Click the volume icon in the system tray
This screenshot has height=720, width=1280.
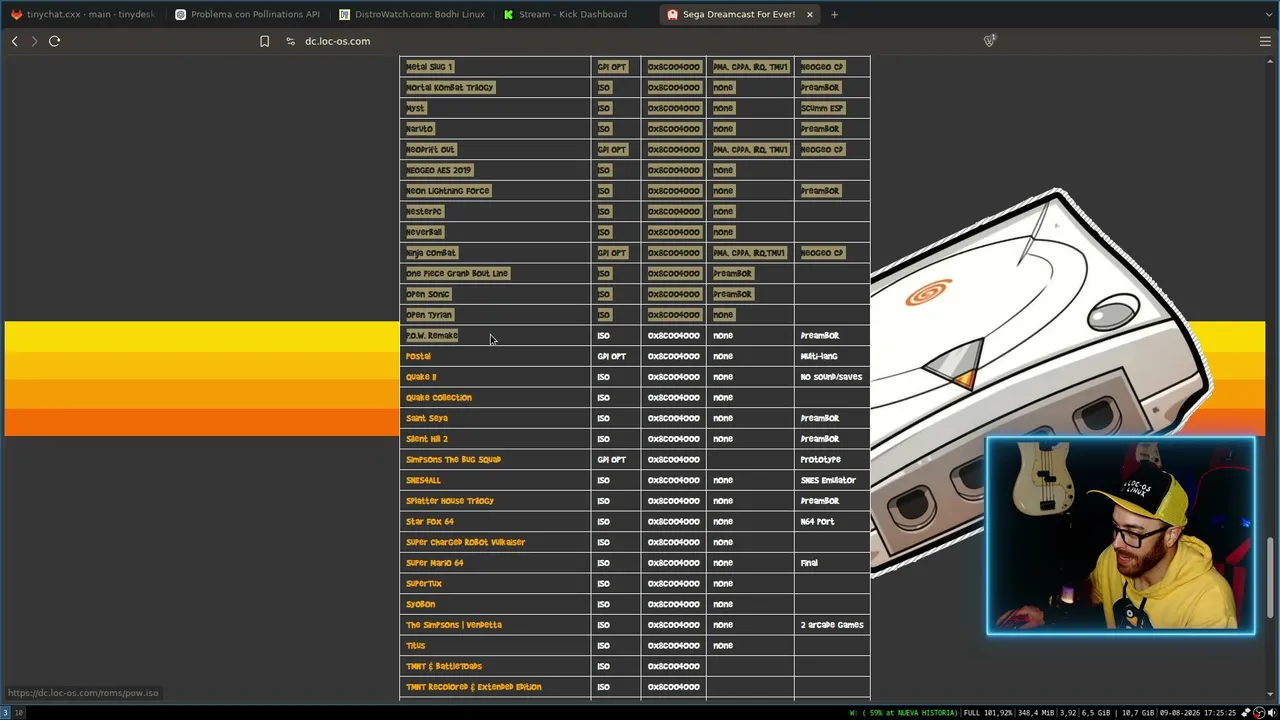click(x=1272, y=713)
